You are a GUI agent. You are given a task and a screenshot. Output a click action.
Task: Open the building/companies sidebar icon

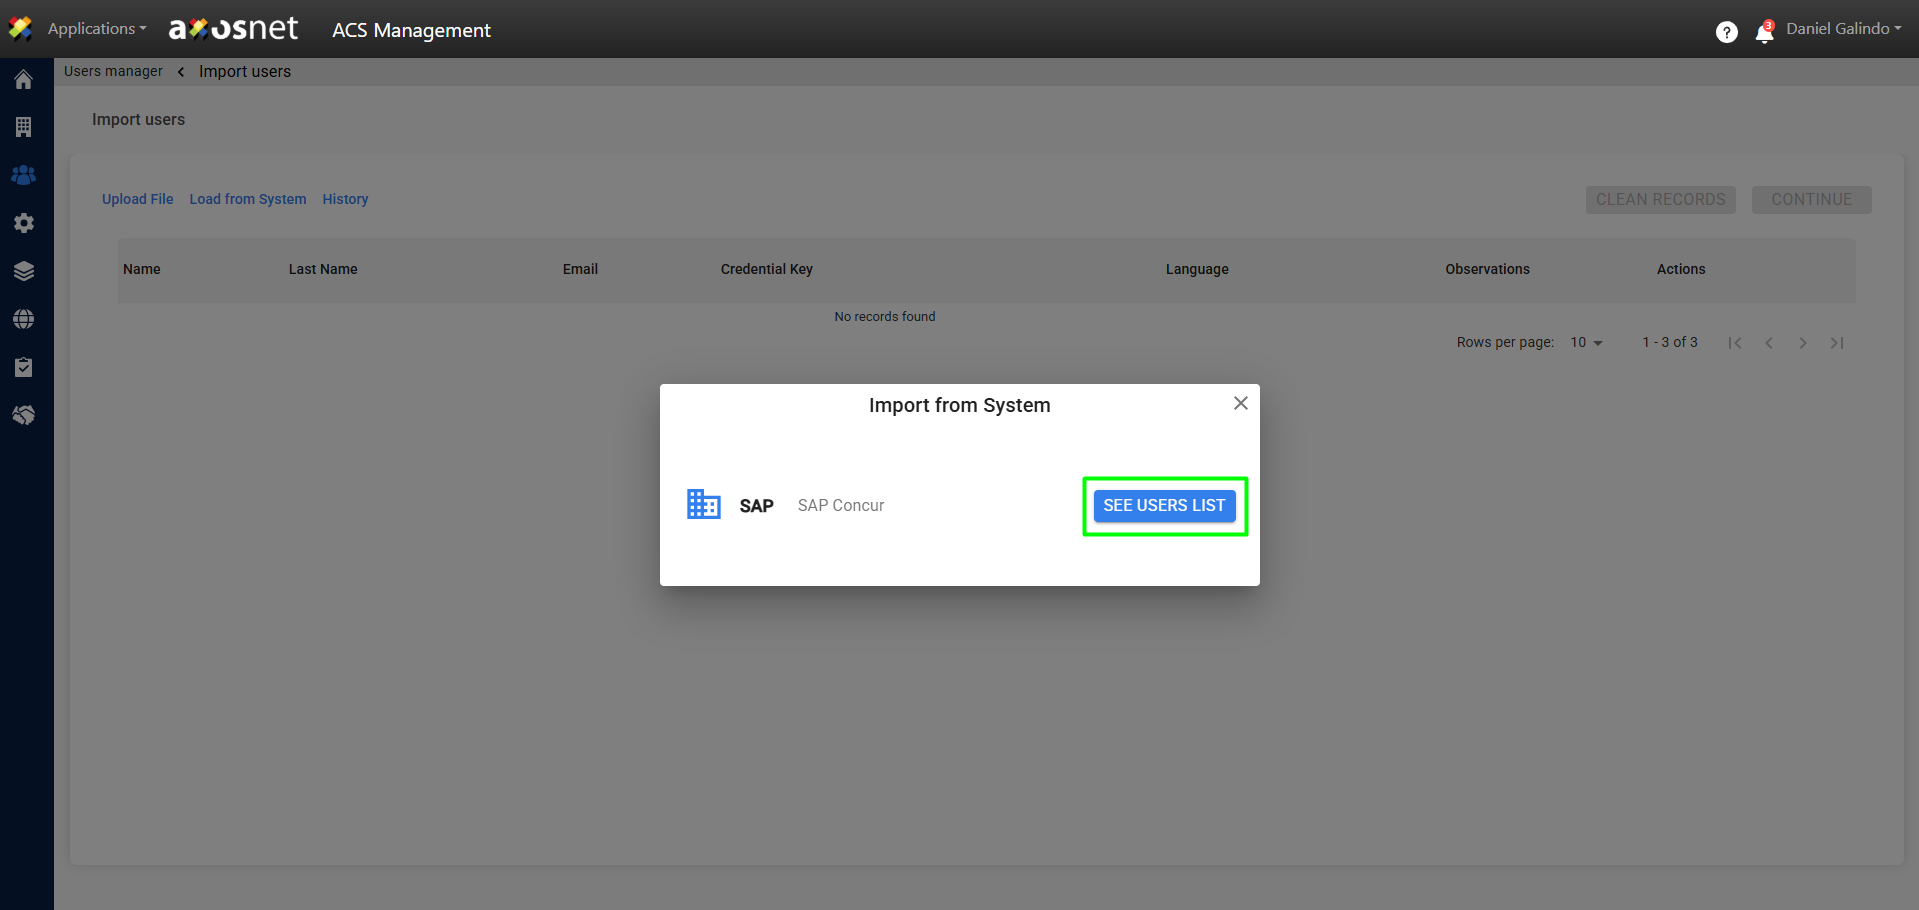click(x=24, y=127)
